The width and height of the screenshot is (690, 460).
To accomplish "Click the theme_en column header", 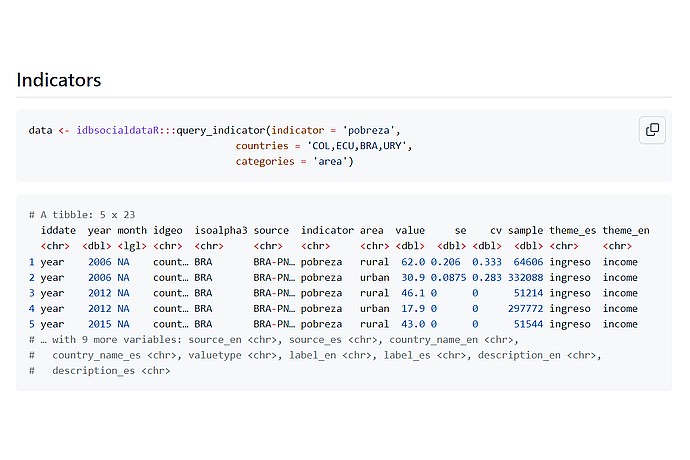I will (626, 230).
